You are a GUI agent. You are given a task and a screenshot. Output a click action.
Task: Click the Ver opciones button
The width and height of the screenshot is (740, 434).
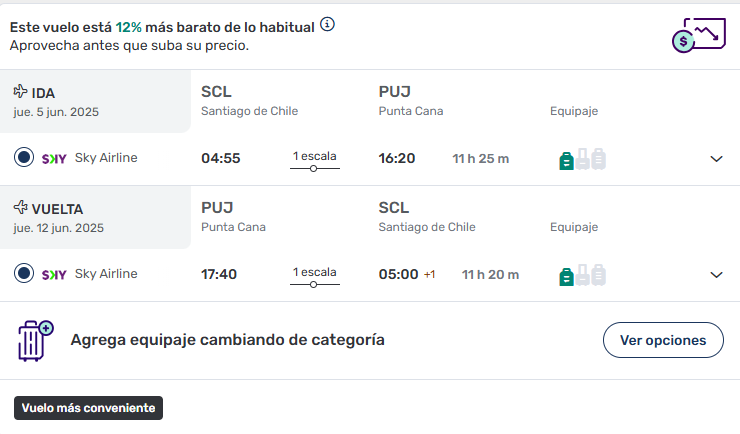pos(663,340)
